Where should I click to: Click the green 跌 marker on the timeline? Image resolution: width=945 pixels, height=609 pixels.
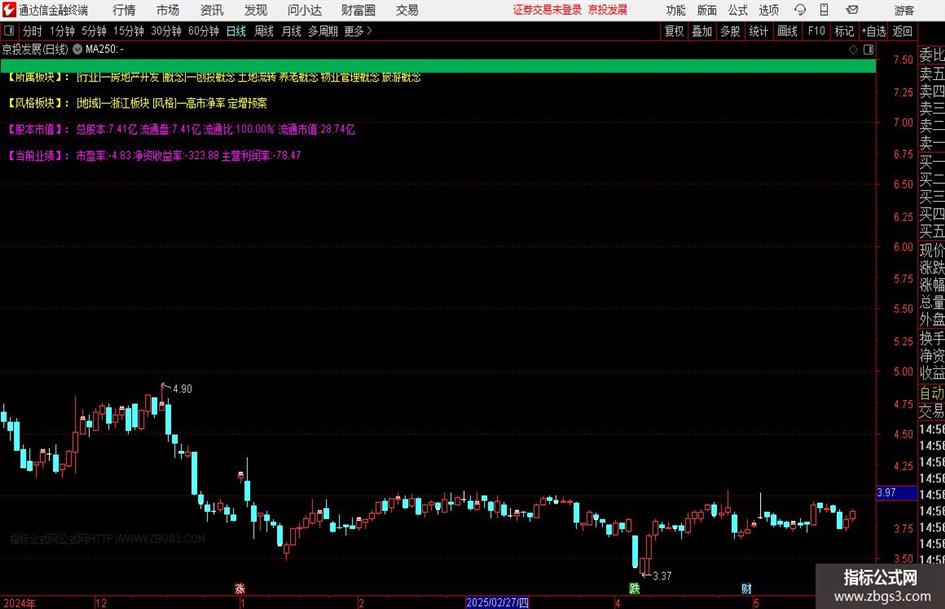pyautogui.click(x=634, y=588)
